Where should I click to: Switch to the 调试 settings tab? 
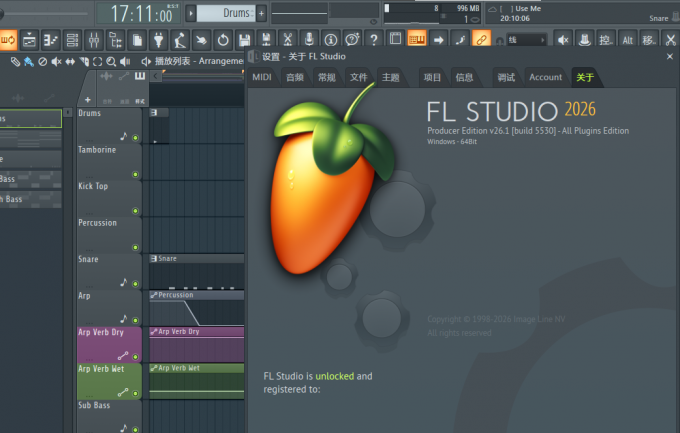pyautogui.click(x=506, y=77)
